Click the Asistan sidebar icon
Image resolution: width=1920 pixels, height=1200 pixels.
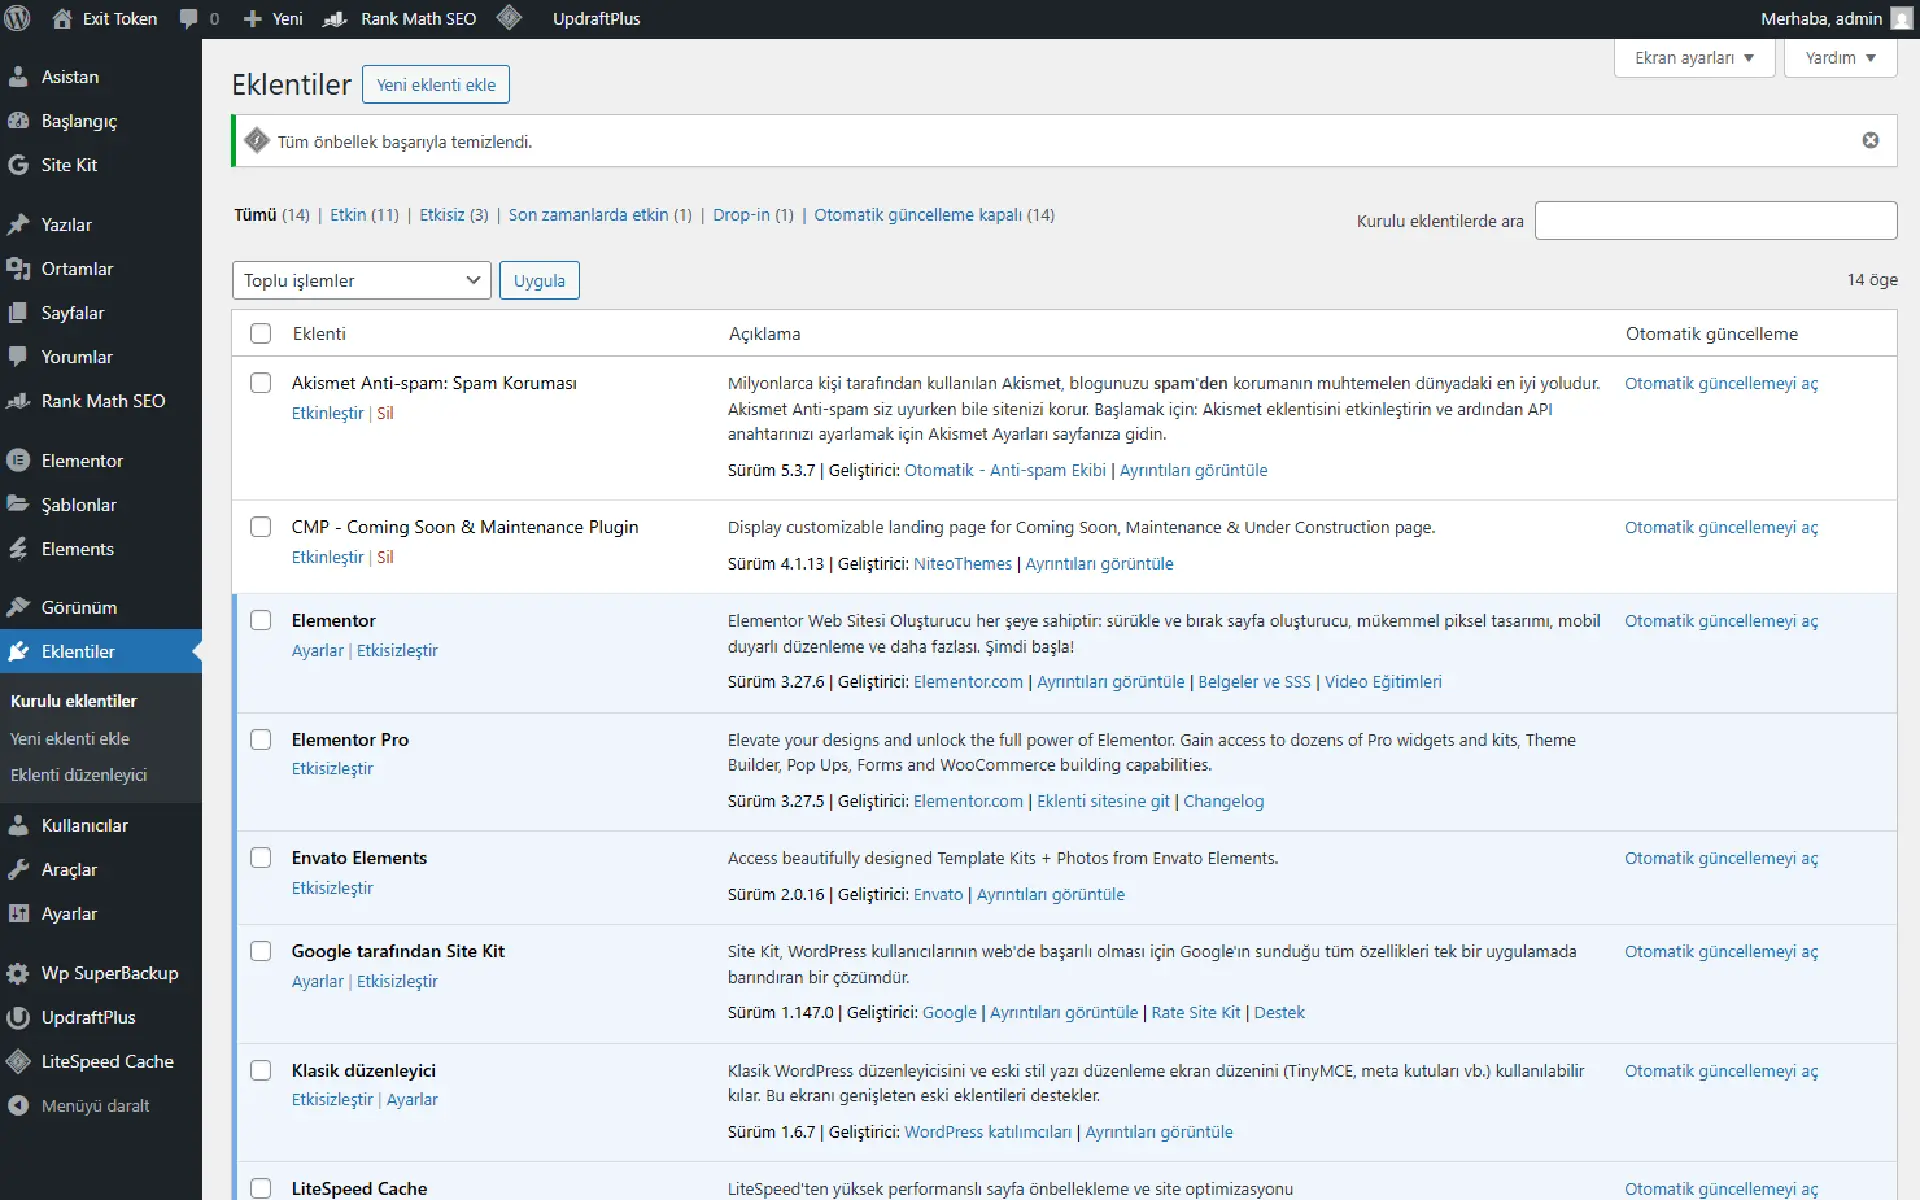18,77
